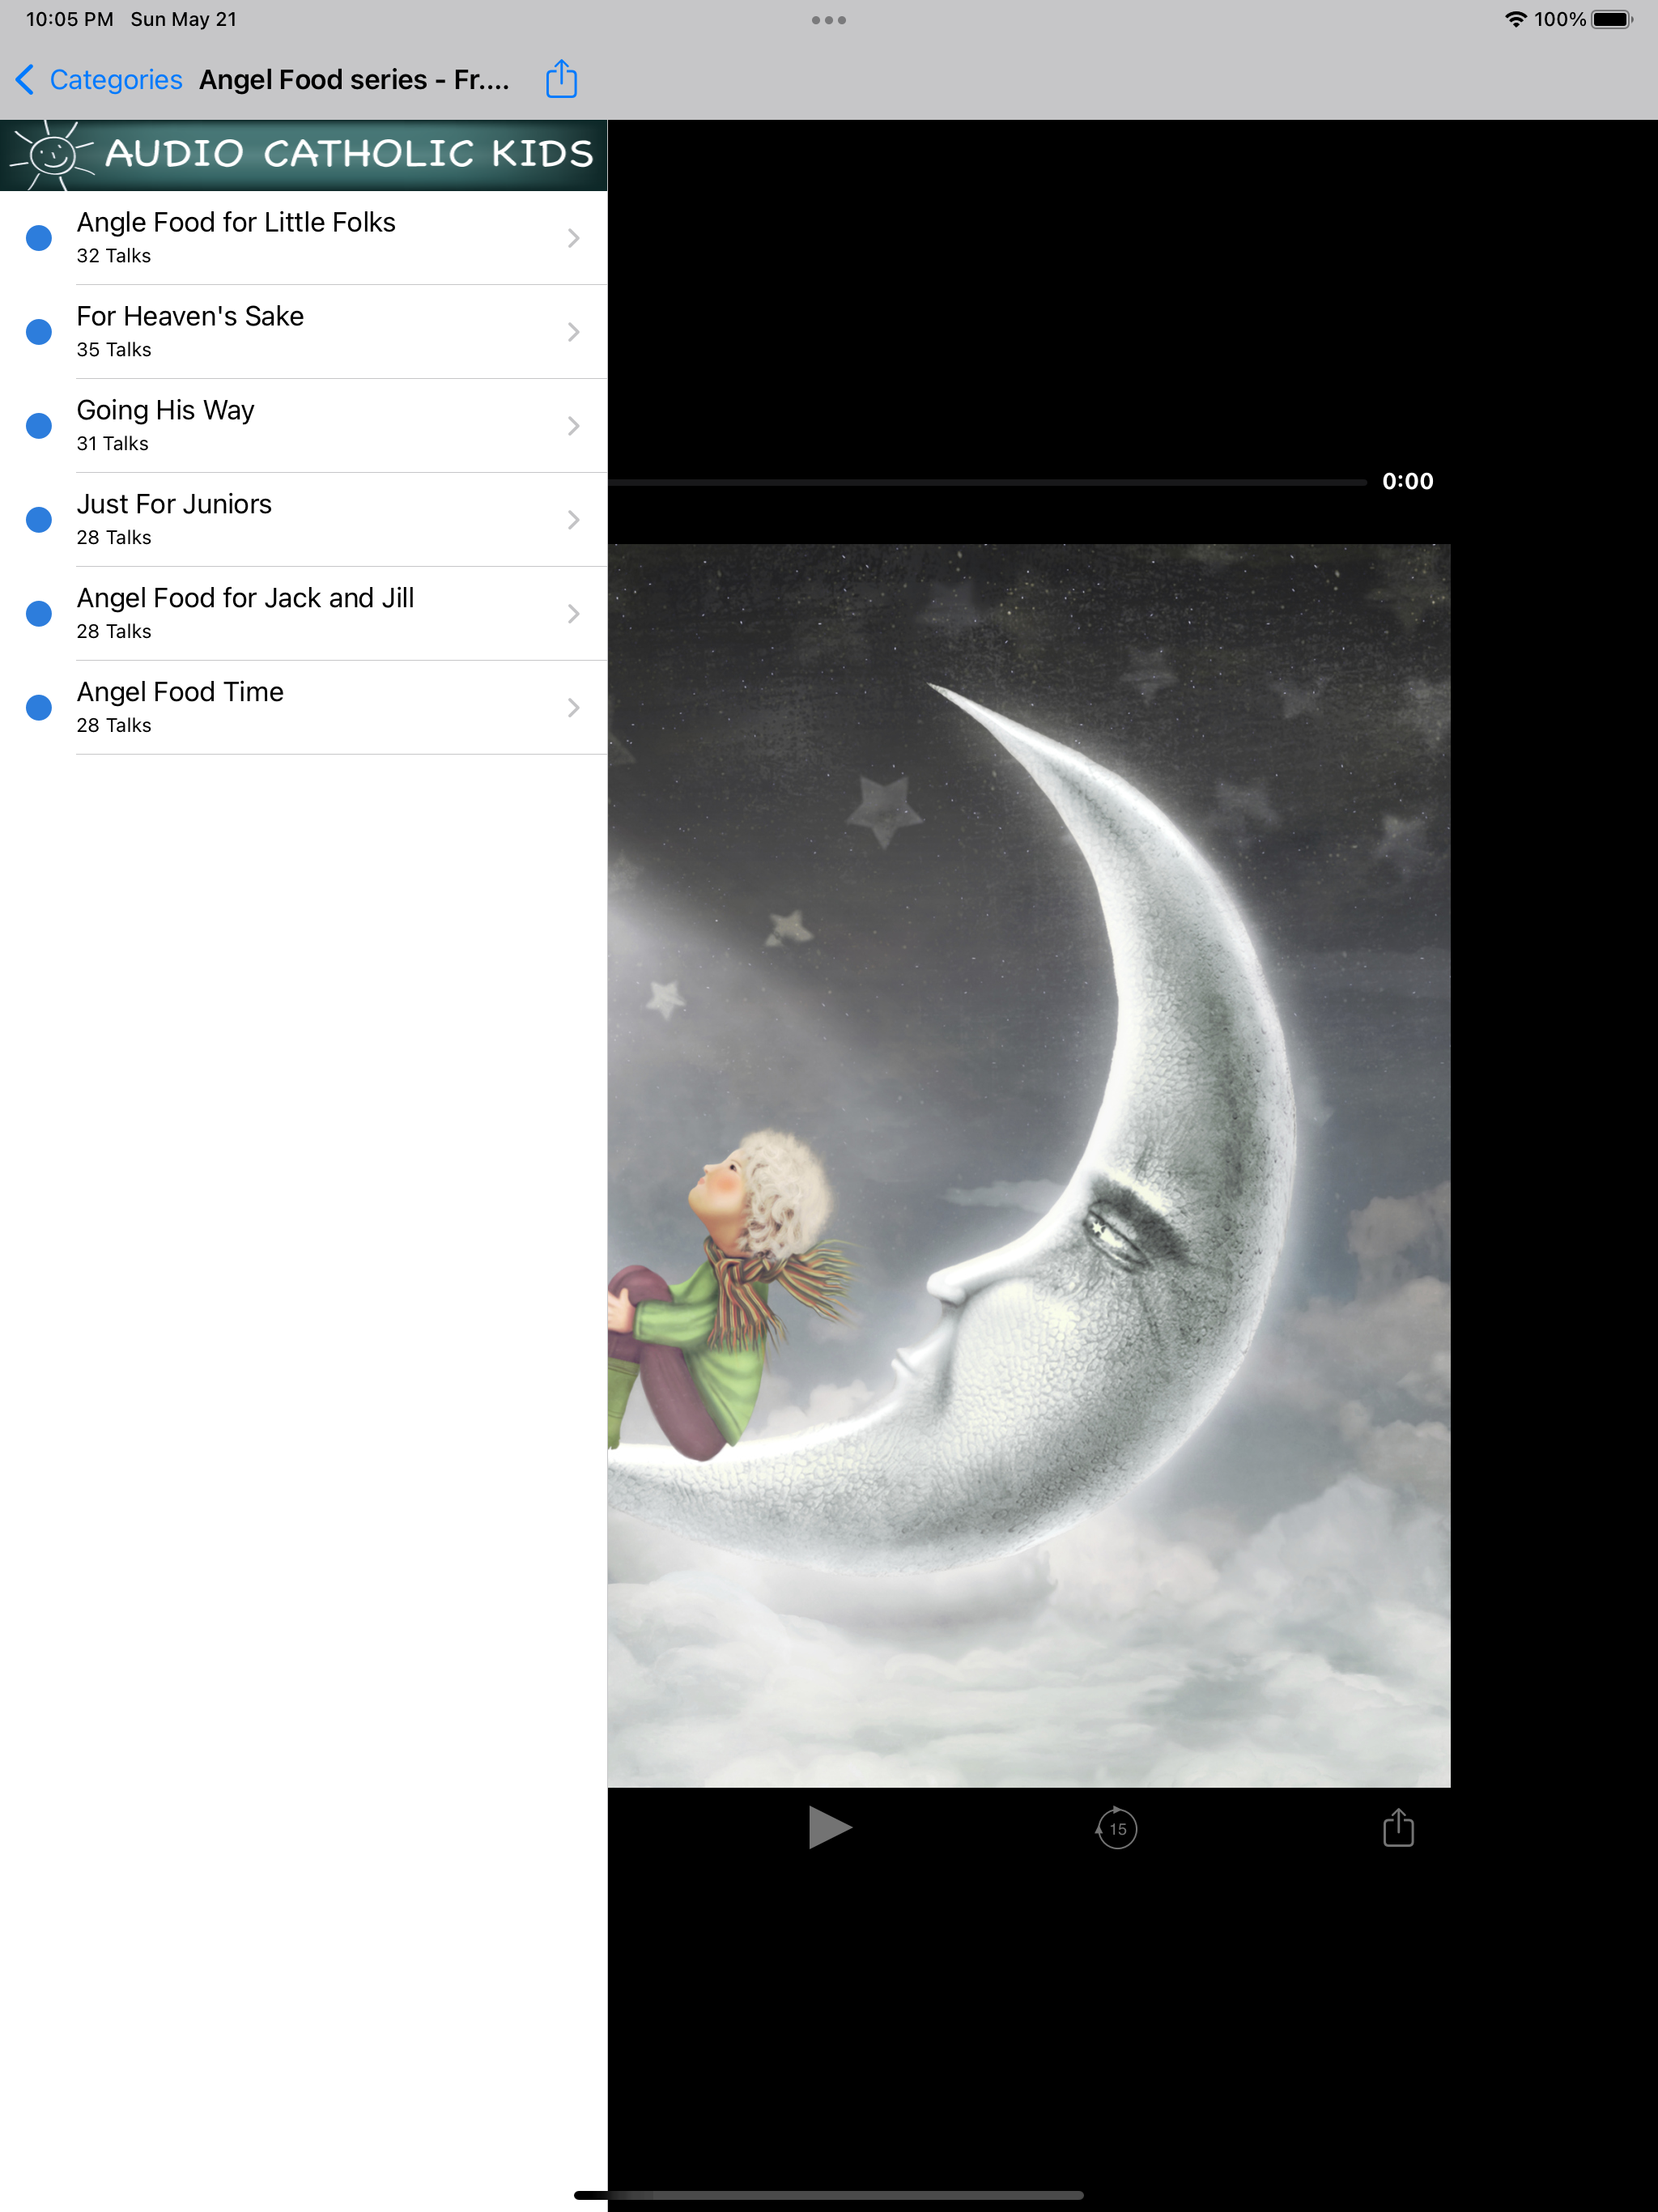Viewport: 1658px width, 2212px height.
Task: Tap the 10:05 PM clock
Action: (69, 19)
